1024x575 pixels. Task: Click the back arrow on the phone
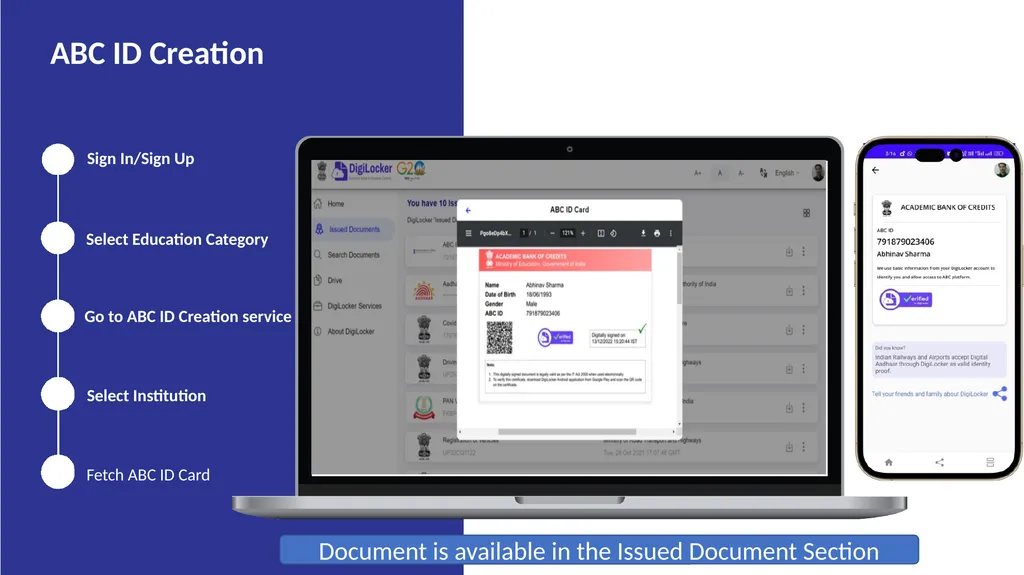[x=876, y=170]
